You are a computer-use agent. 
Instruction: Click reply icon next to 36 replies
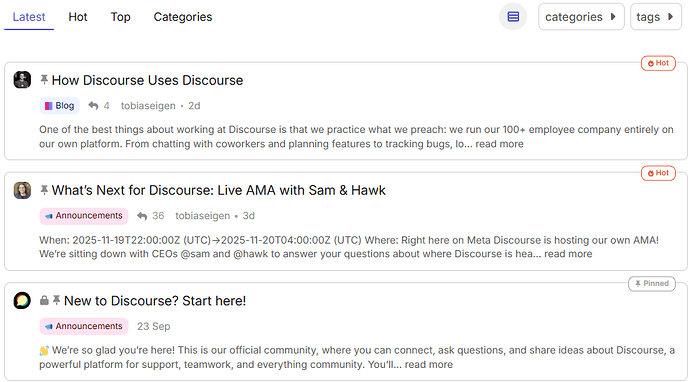point(142,216)
